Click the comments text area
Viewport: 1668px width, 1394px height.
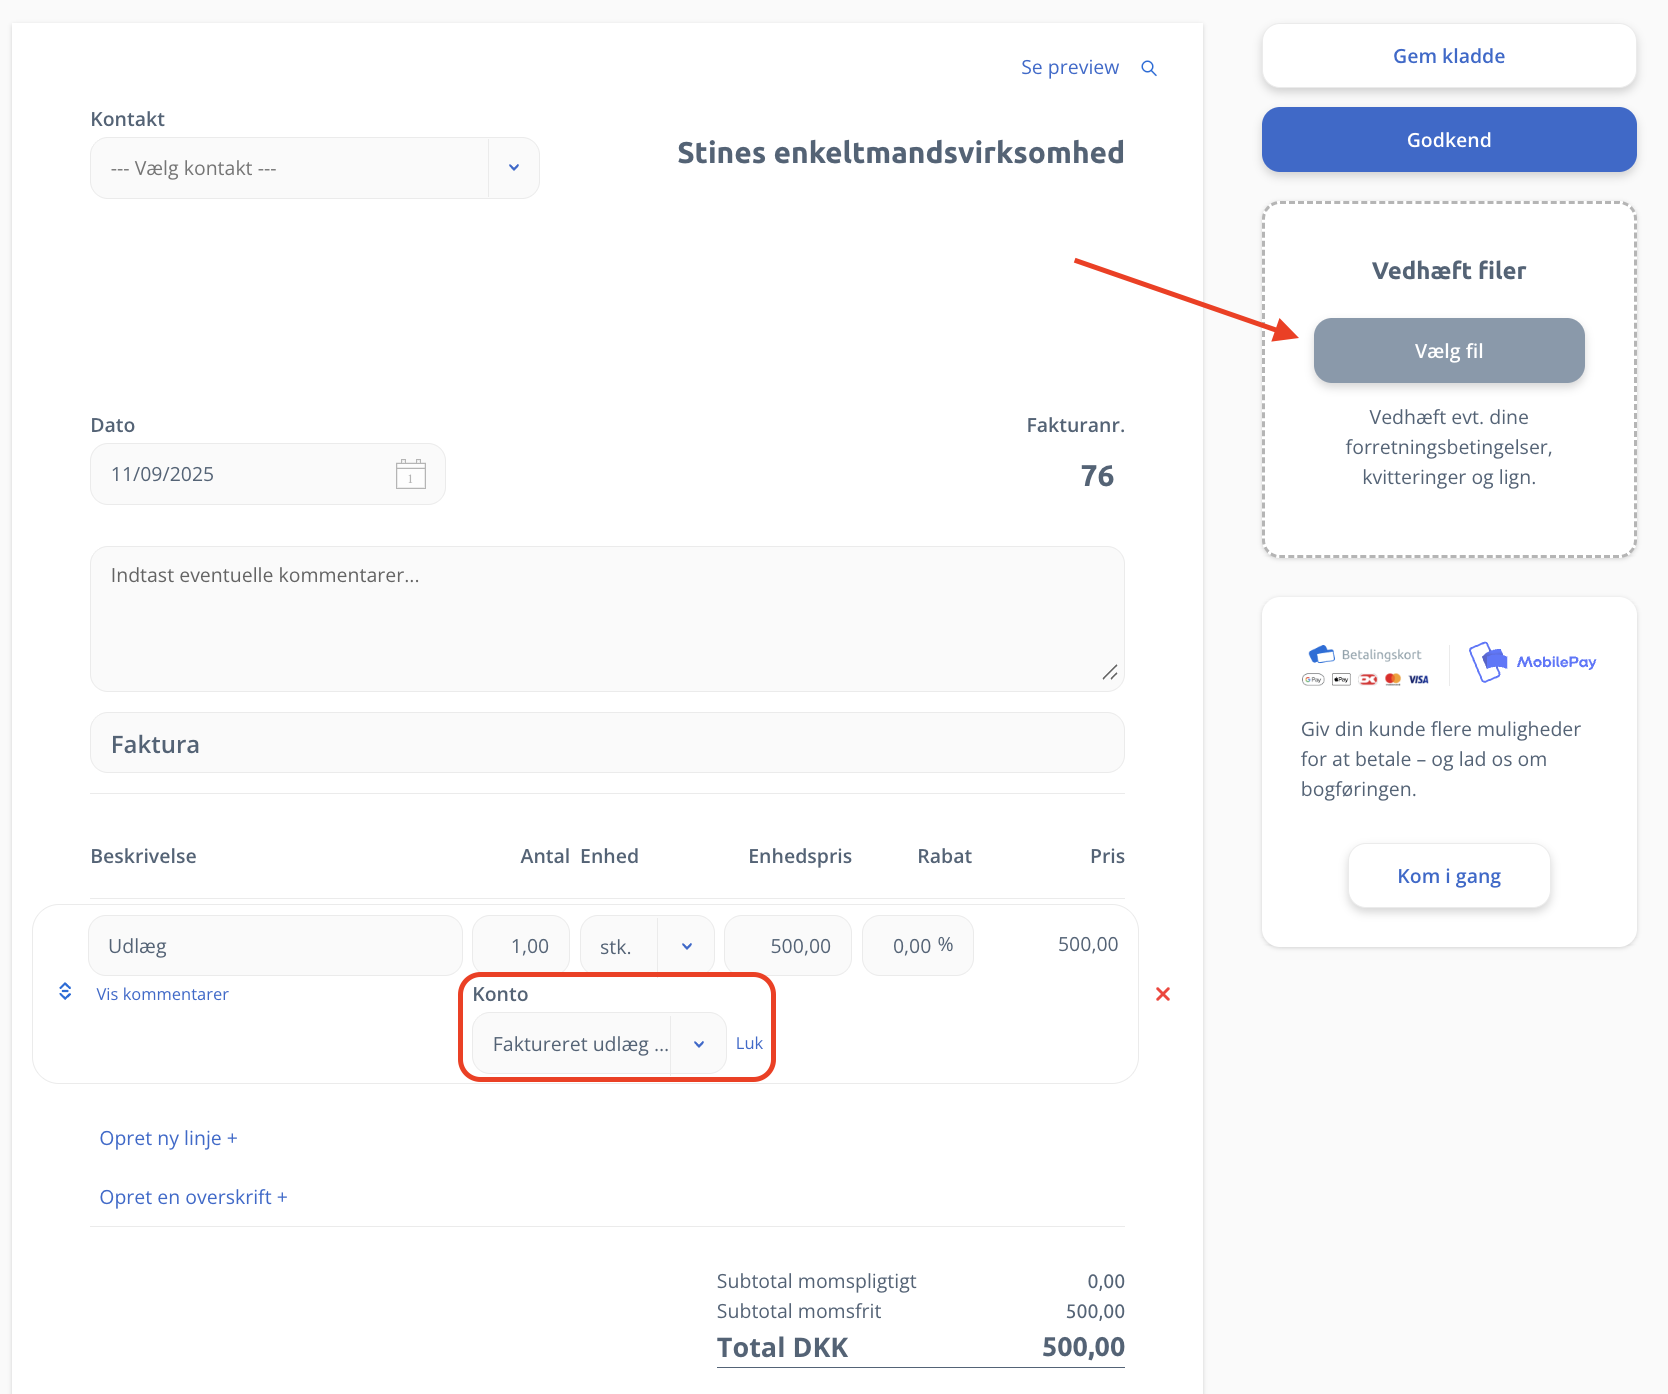(607, 619)
